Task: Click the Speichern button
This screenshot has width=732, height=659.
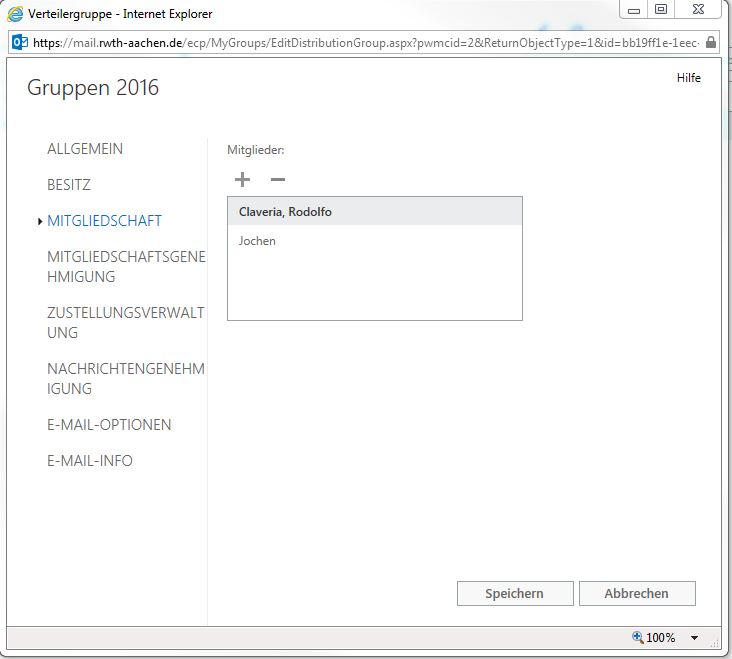Action: point(514,593)
